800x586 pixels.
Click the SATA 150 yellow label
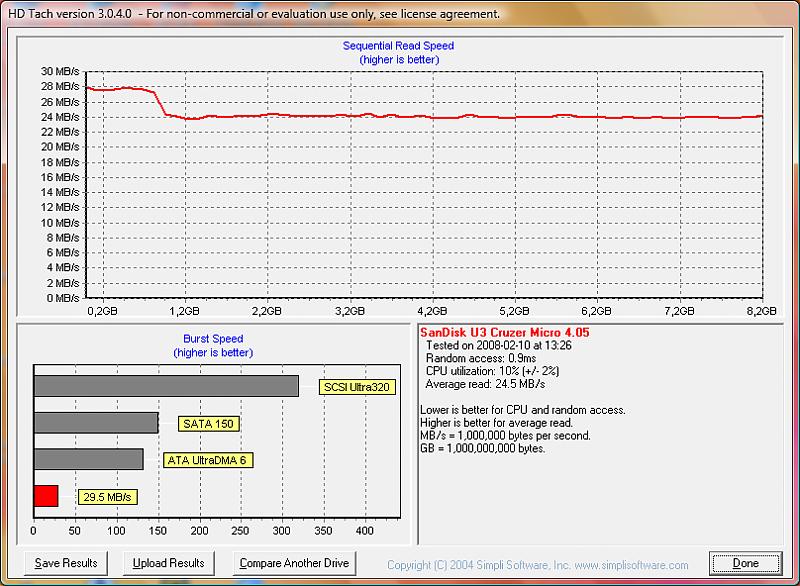(x=209, y=424)
